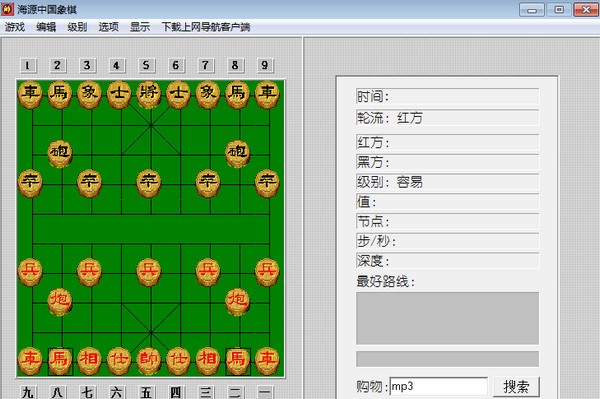Open the 显示 menu
Screen dimensions: 600x399
(x=140, y=27)
